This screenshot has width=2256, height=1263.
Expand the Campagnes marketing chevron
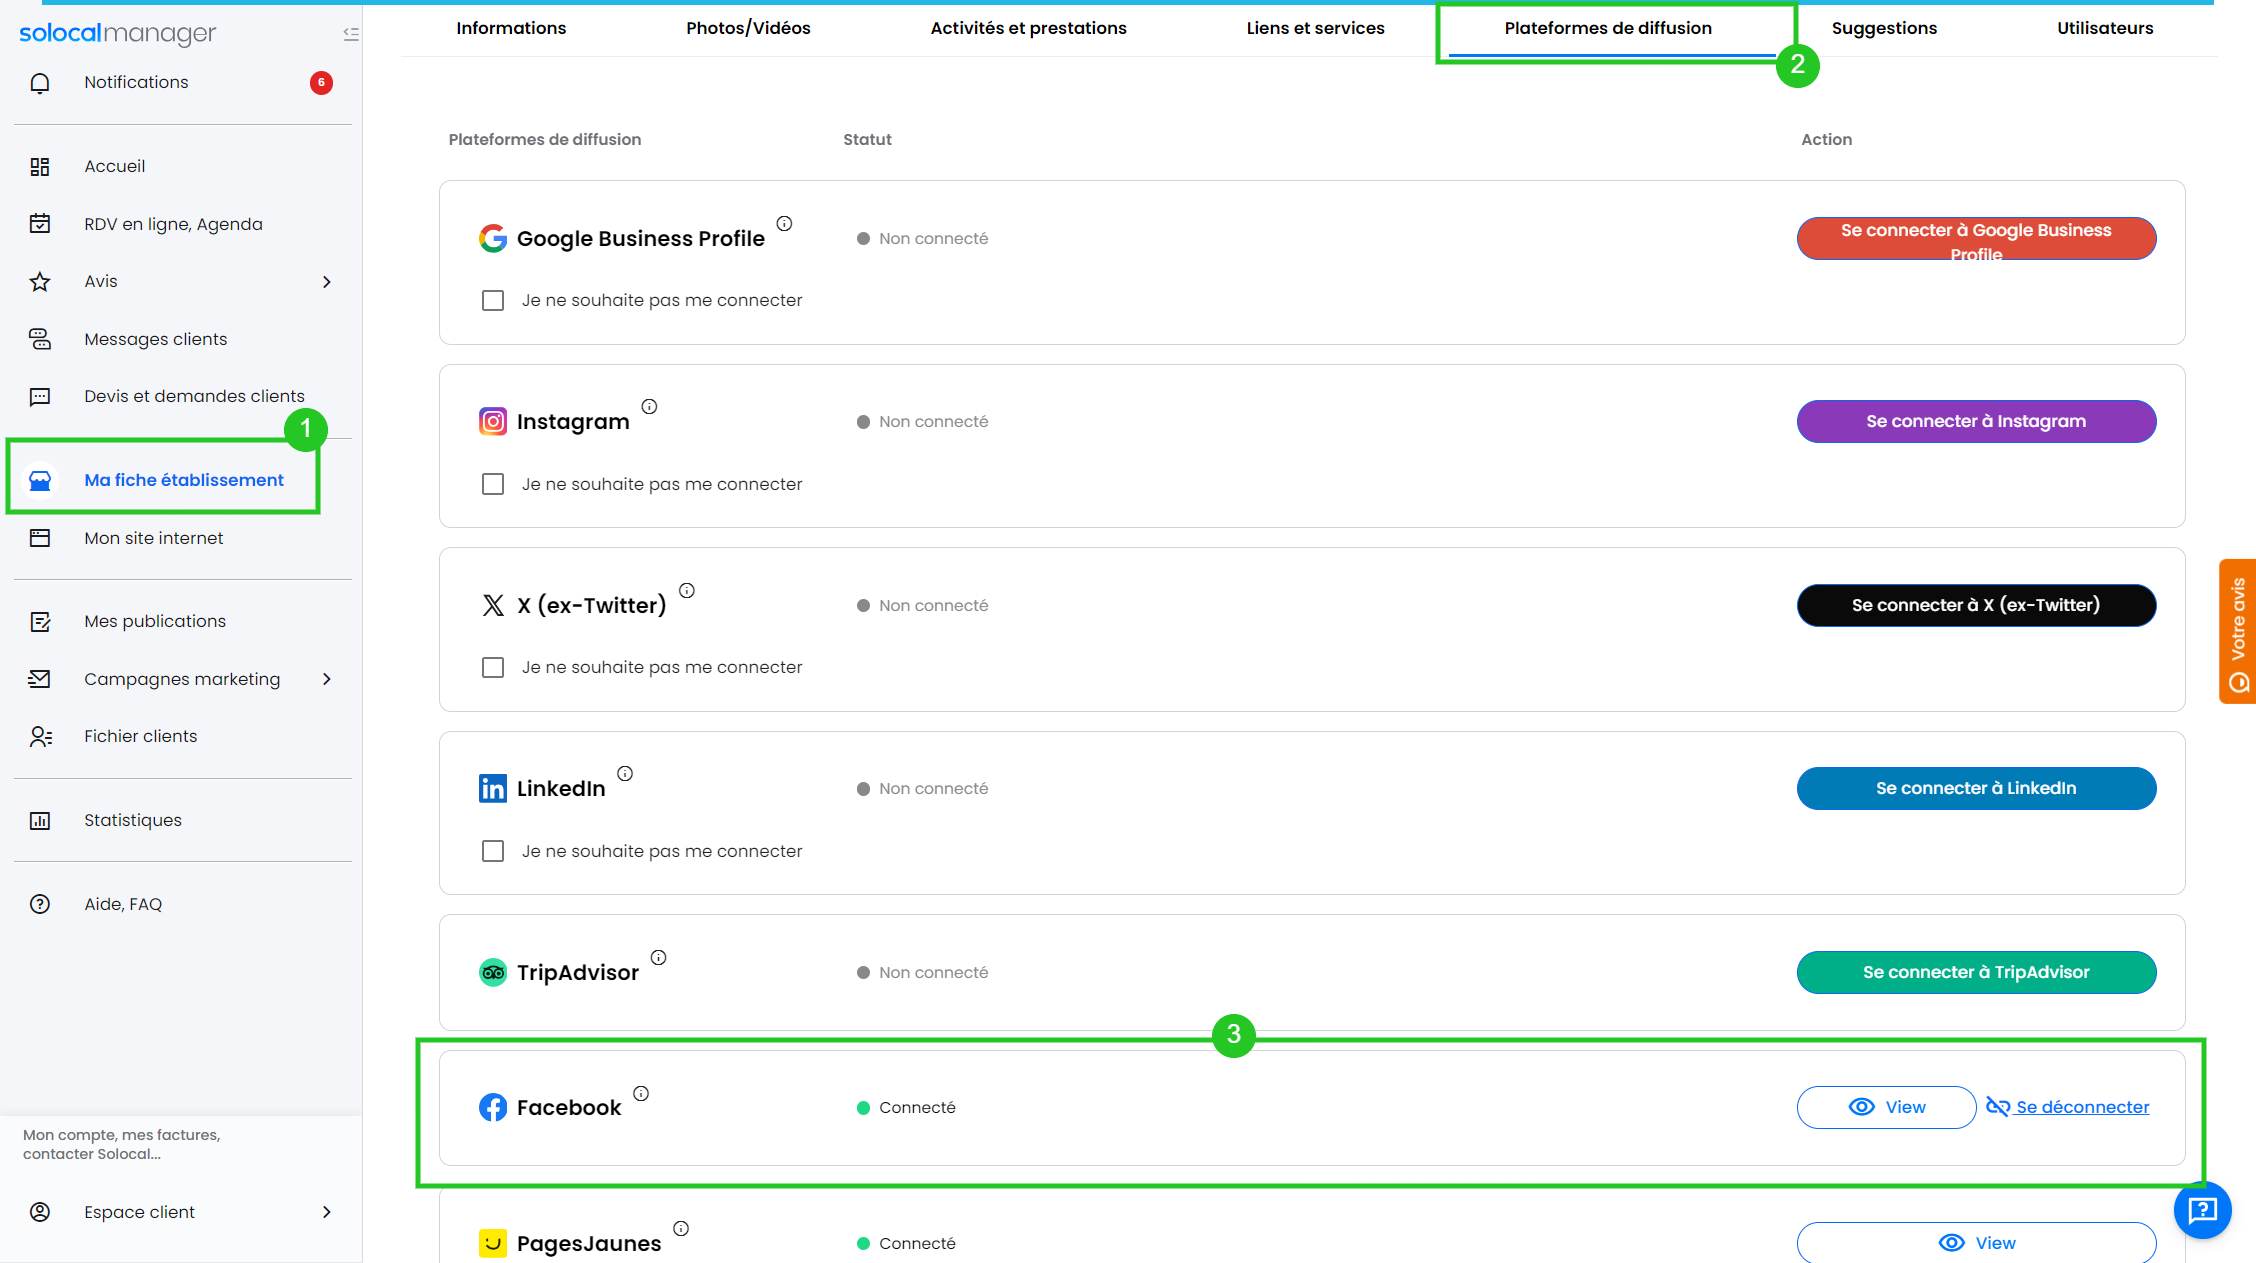[327, 679]
